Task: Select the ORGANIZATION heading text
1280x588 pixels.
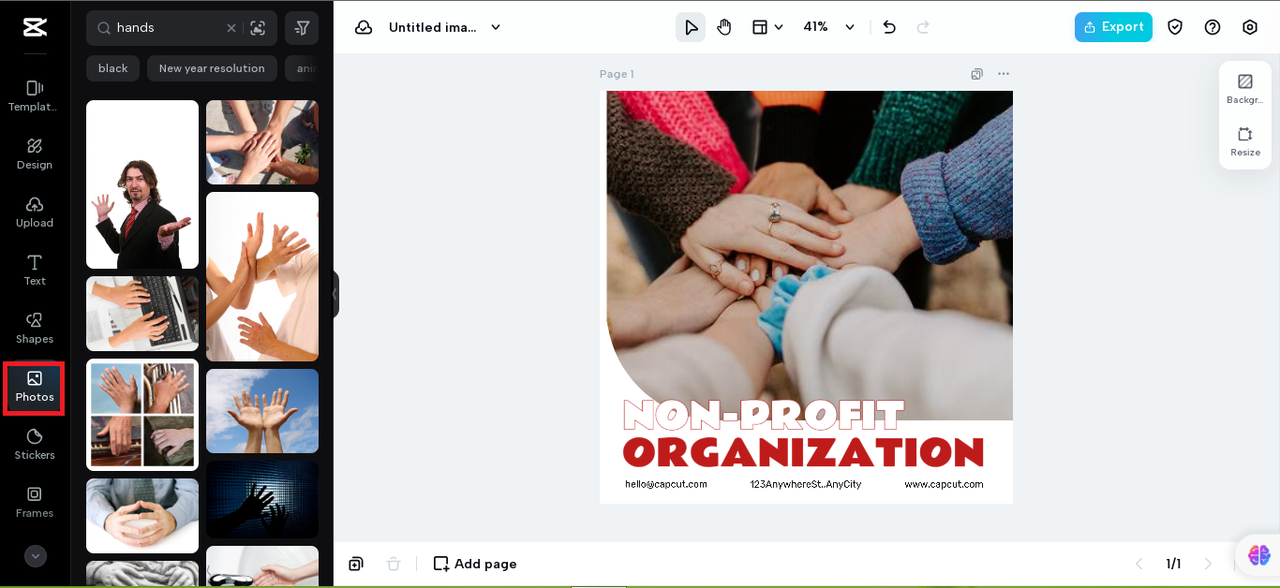Action: coord(803,452)
